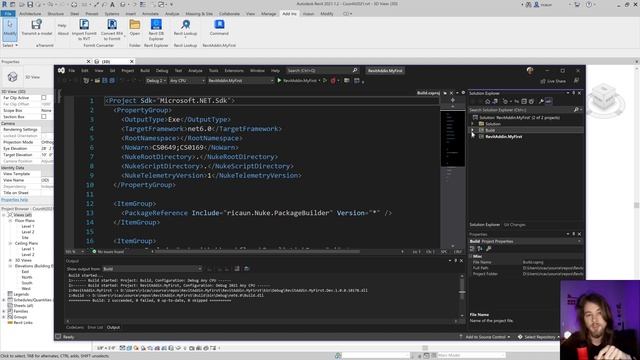Switch to CodeLens tab
Image resolution: width=640 pixels, height=360 pixels.
click(75, 327)
